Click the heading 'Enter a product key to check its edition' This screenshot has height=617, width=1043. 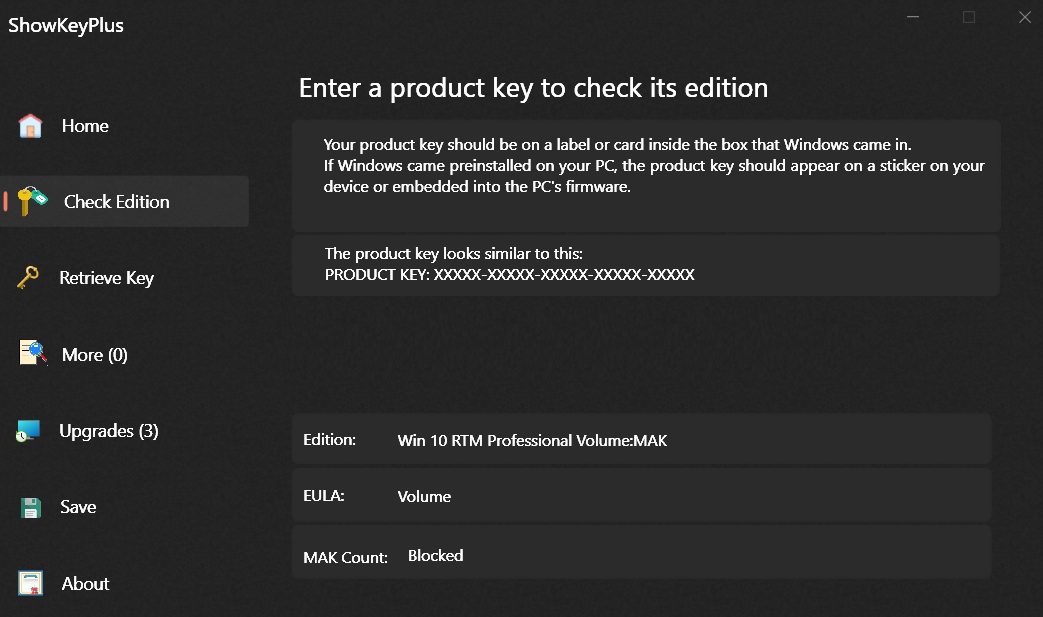(x=533, y=88)
